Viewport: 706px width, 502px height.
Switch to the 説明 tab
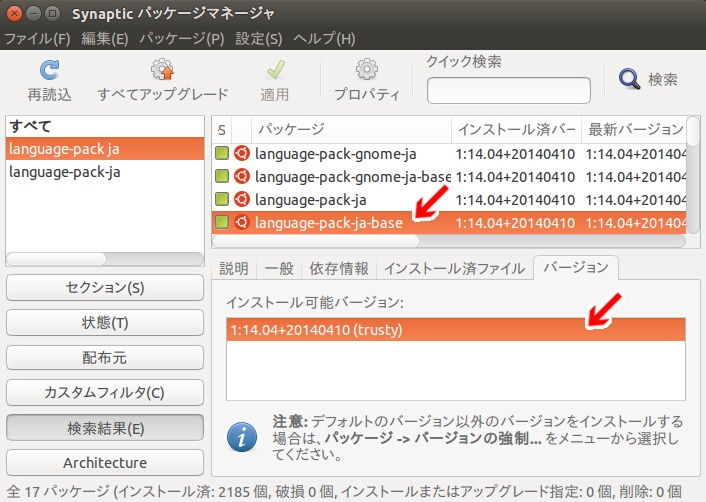pos(234,269)
